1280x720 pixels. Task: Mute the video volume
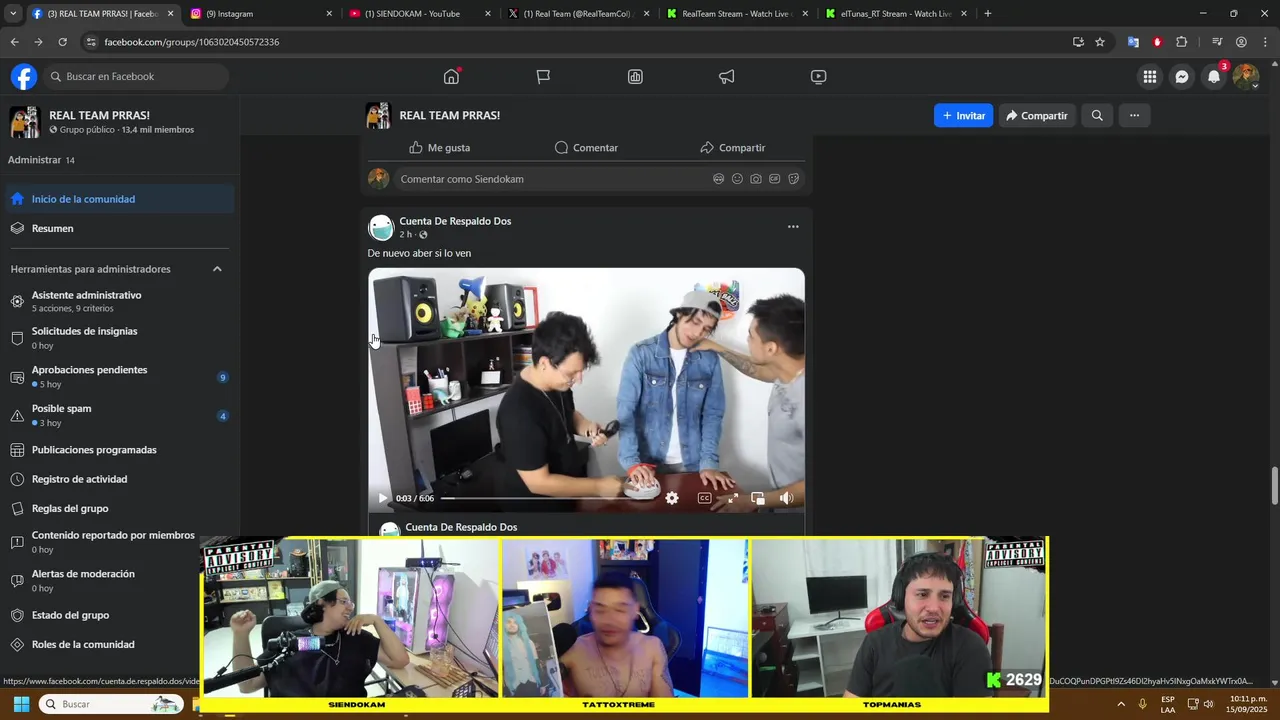click(x=786, y=498)
